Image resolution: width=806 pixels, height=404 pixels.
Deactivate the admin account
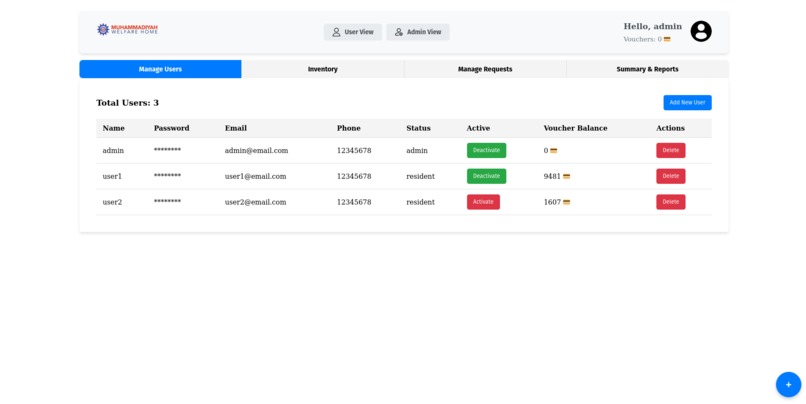486,150
